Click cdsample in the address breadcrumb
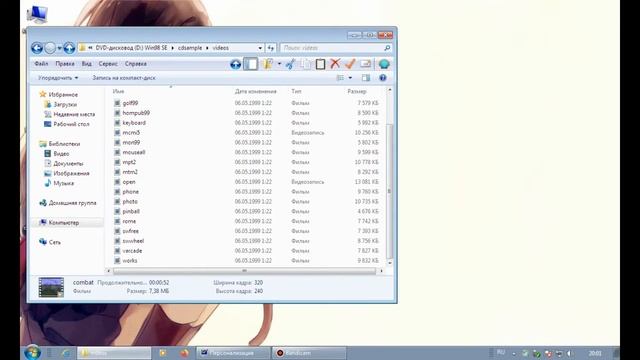The image size is (640, 360). [190, 48]
